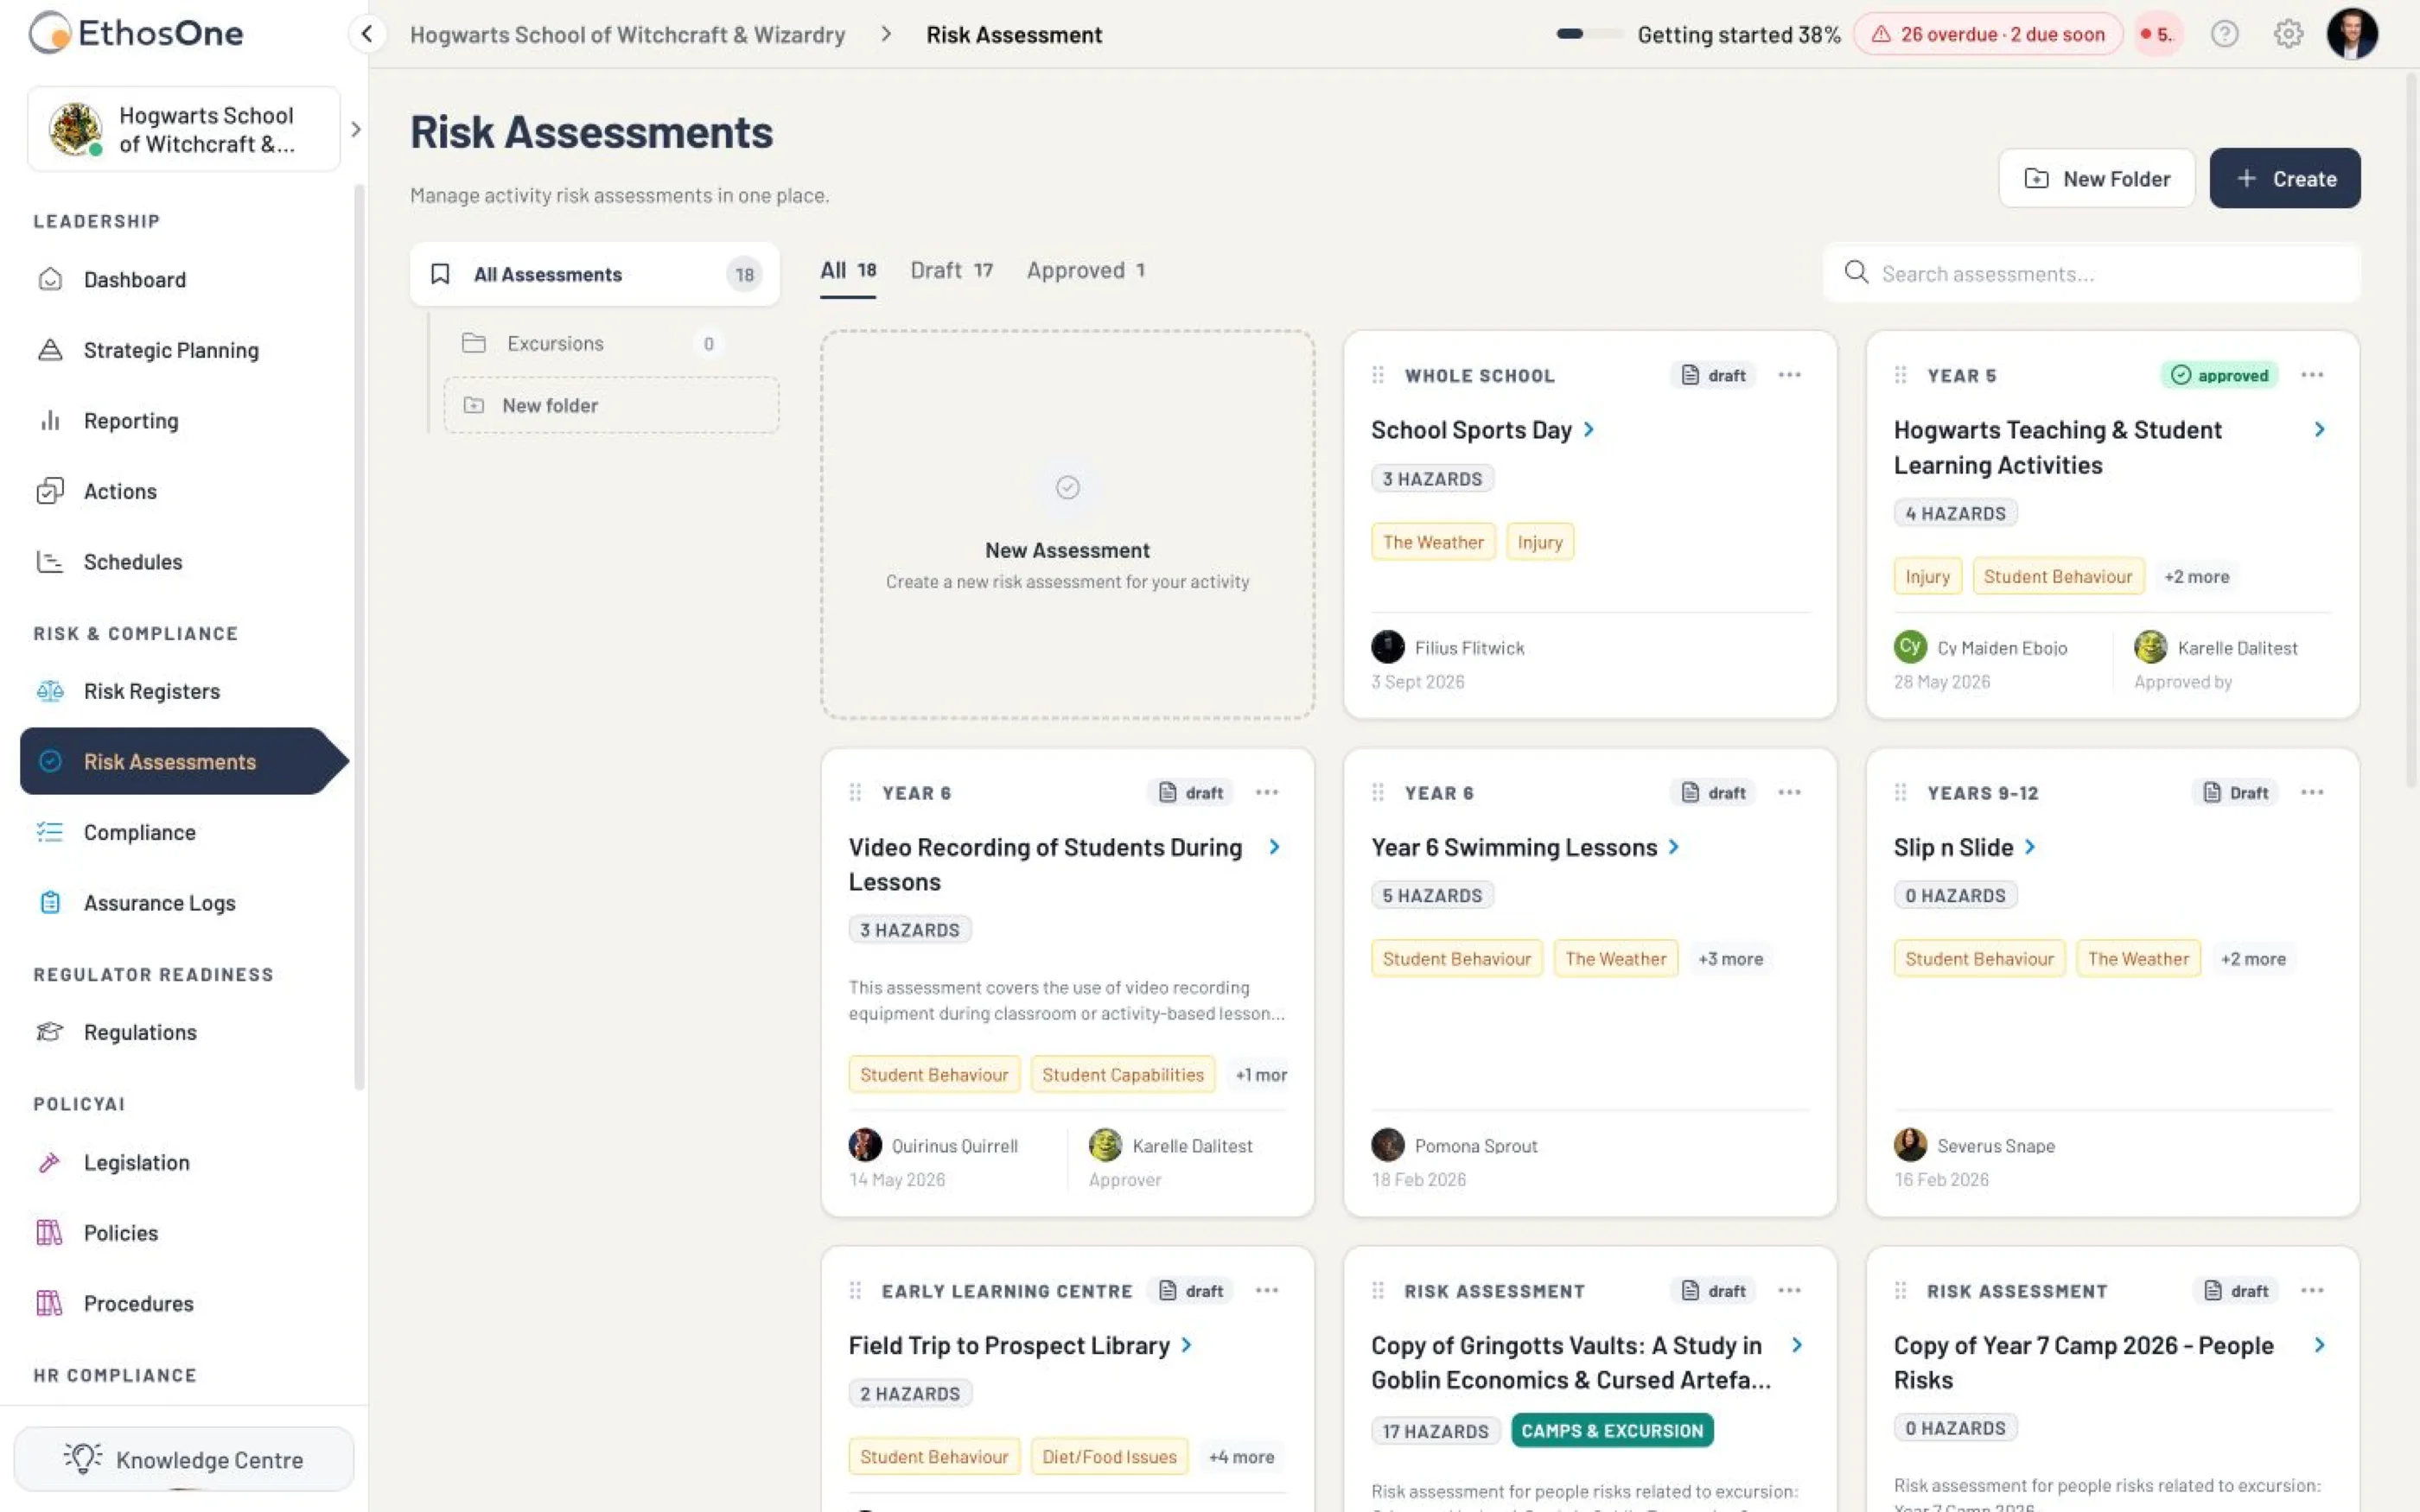
Task: Click Getting started 38% progress bar
Action: 1698,34
